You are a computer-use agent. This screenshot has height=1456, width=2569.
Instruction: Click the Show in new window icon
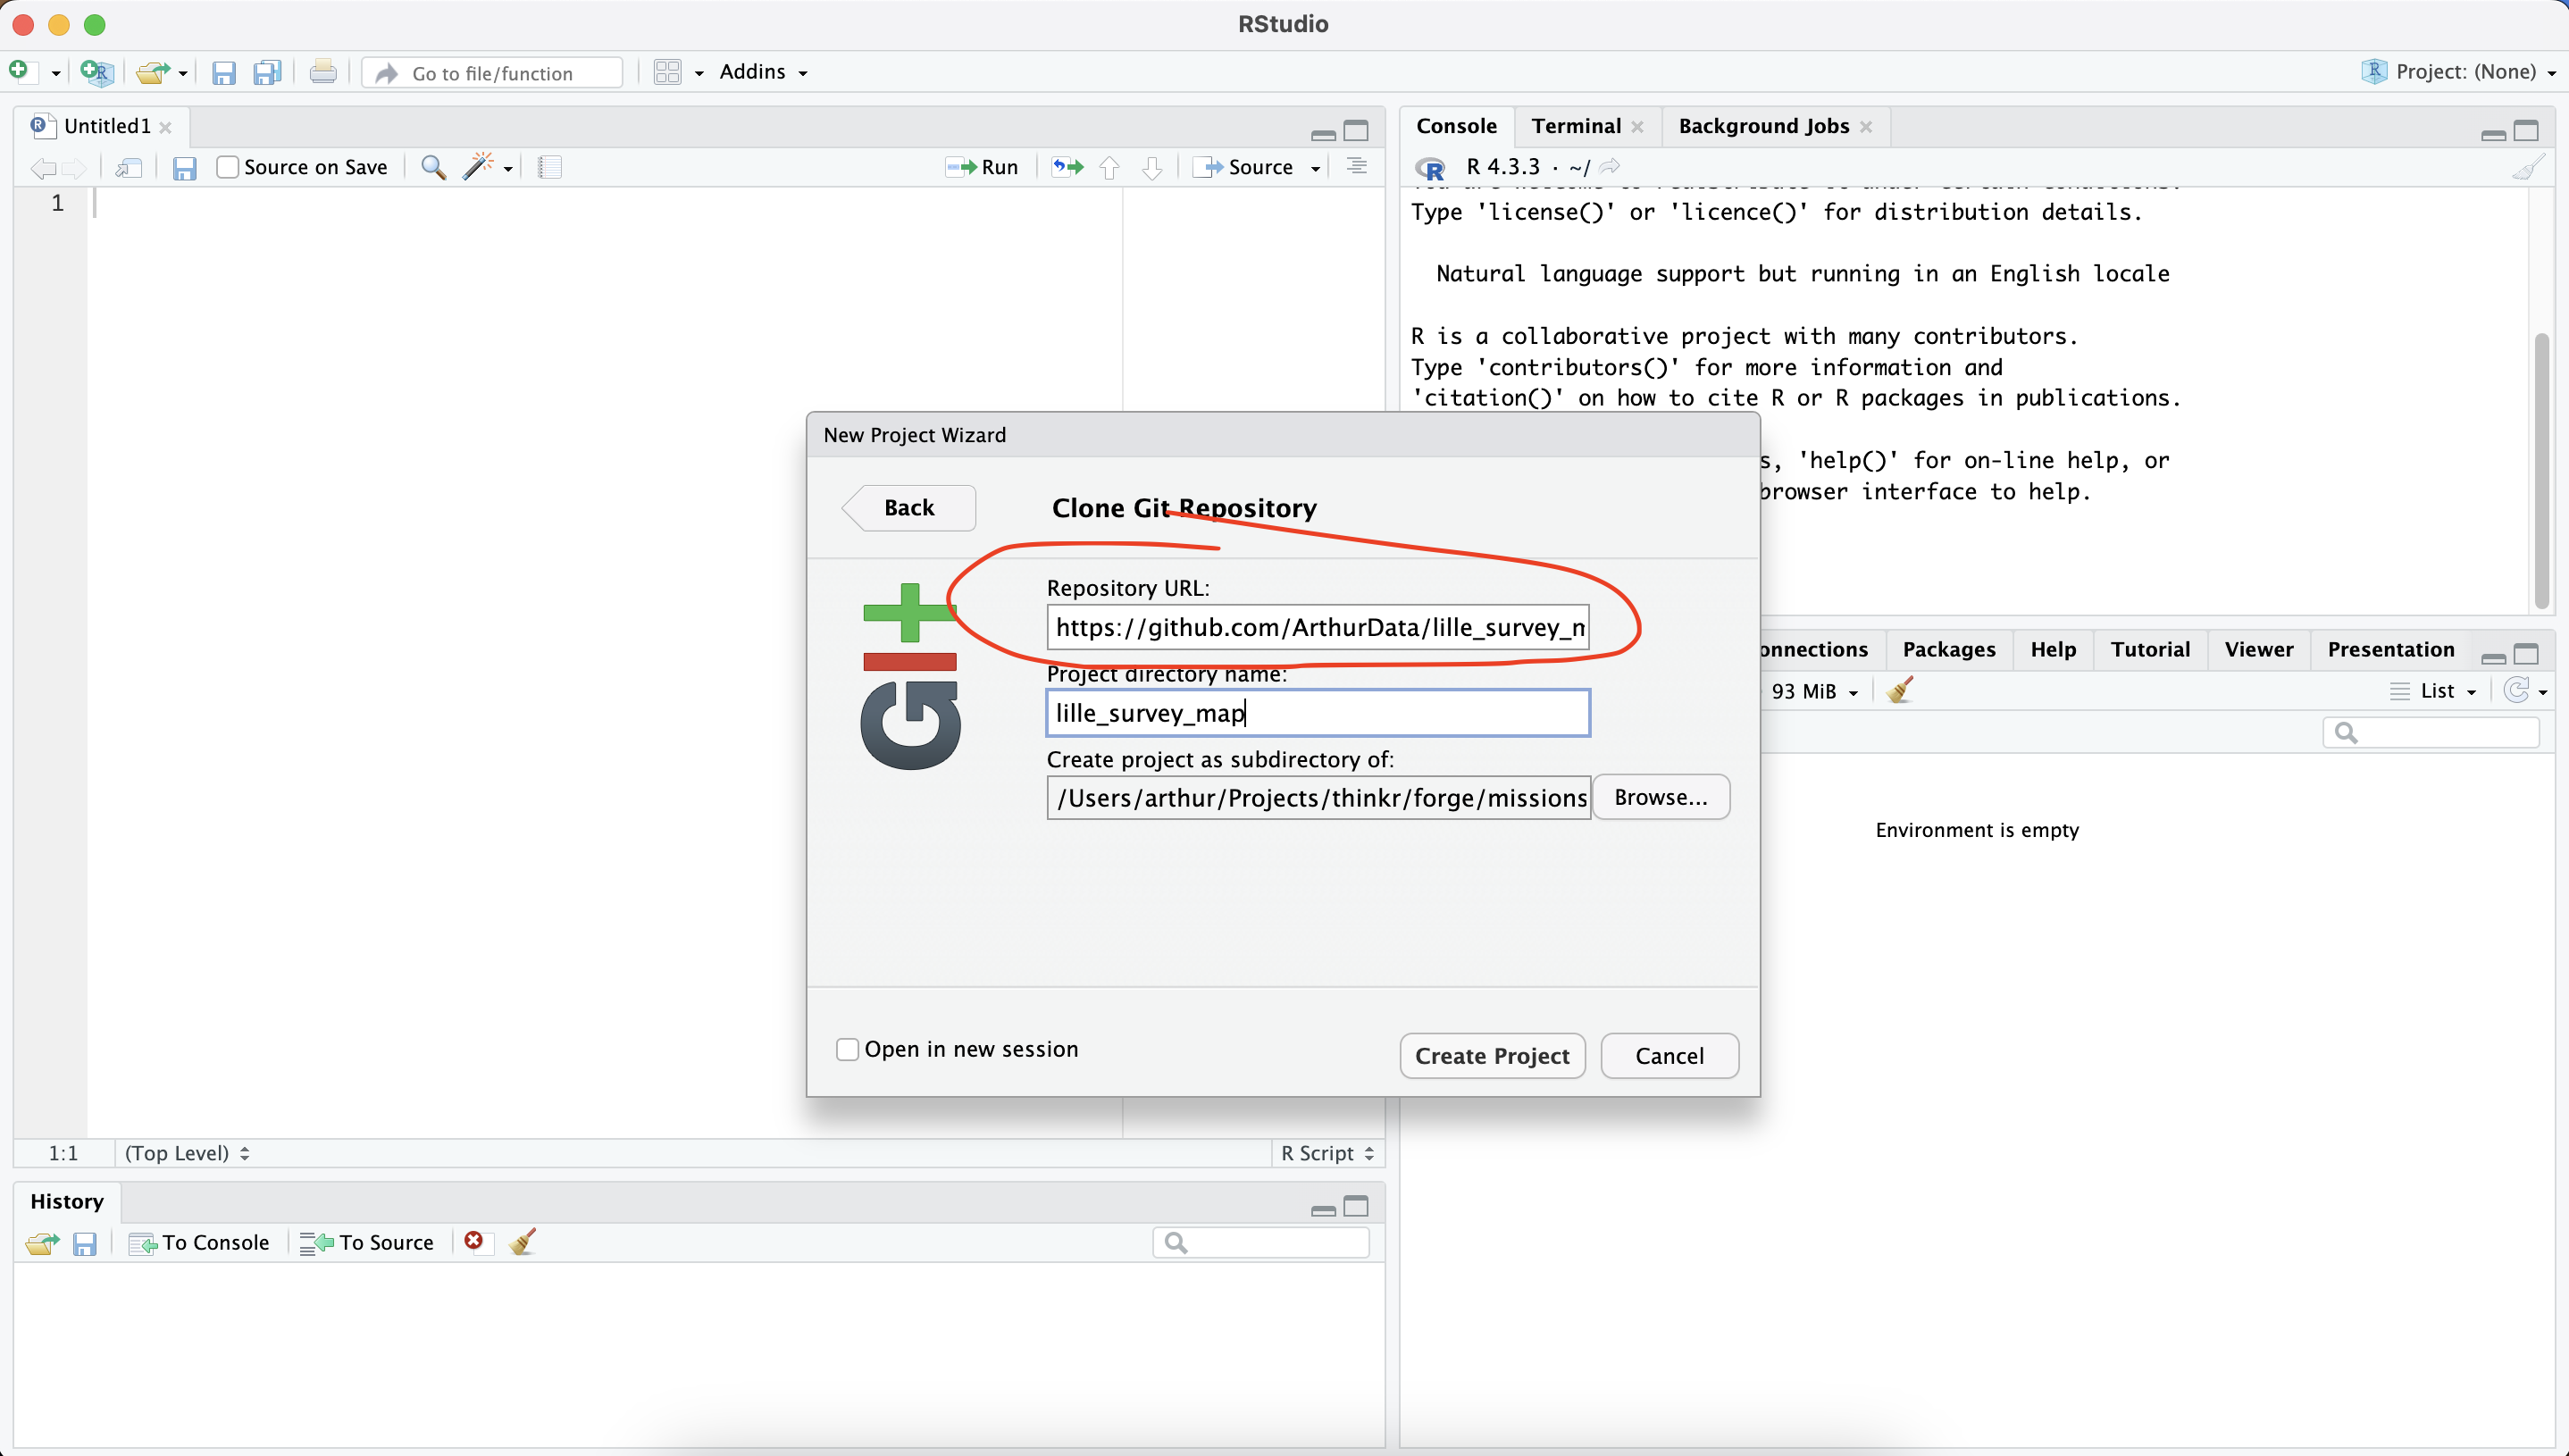(x=128, y=167)
